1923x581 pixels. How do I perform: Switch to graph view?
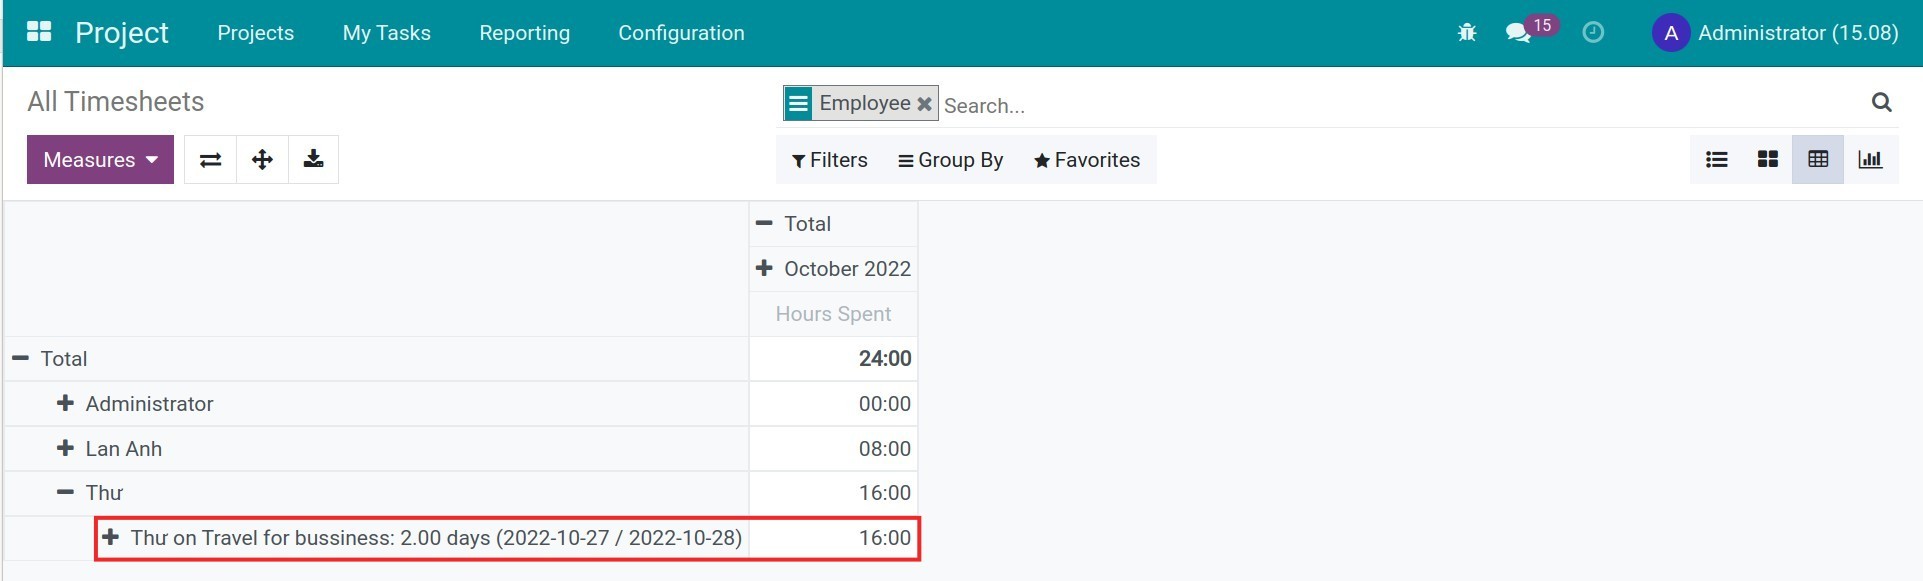click(x=1869, y=160)
